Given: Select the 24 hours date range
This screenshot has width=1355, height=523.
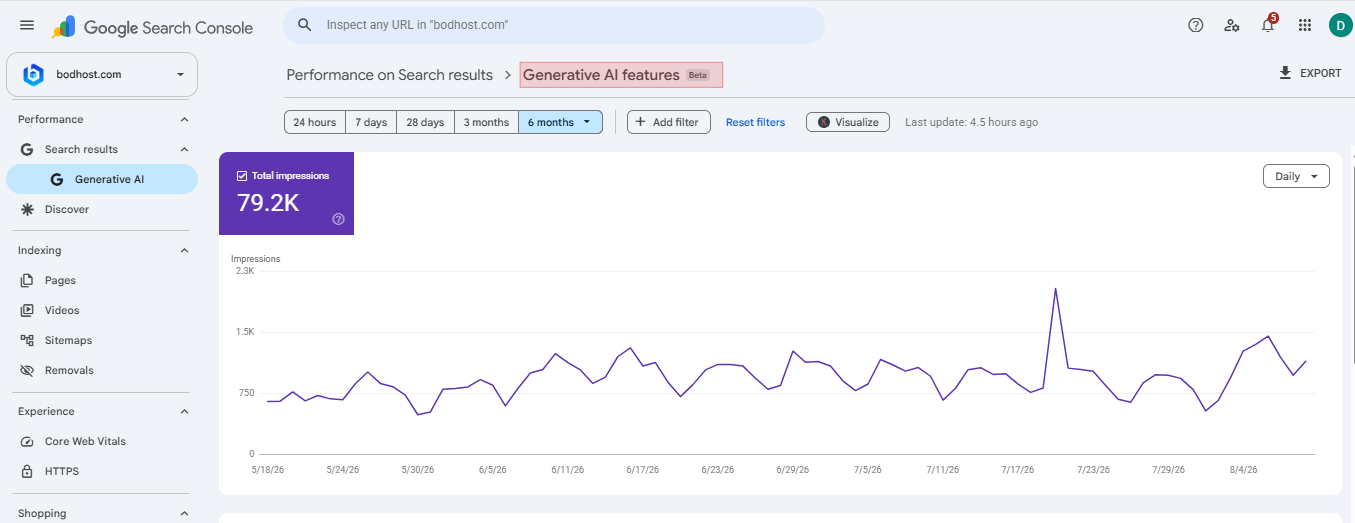Looking at the screenshot, I should click(x=315, y=122).
